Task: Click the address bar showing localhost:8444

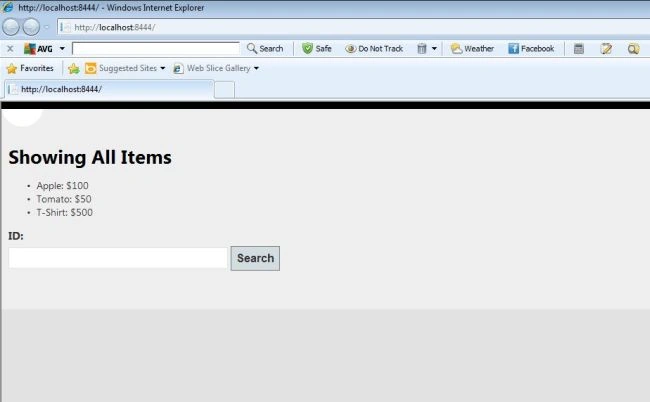Action: point(353,27)
